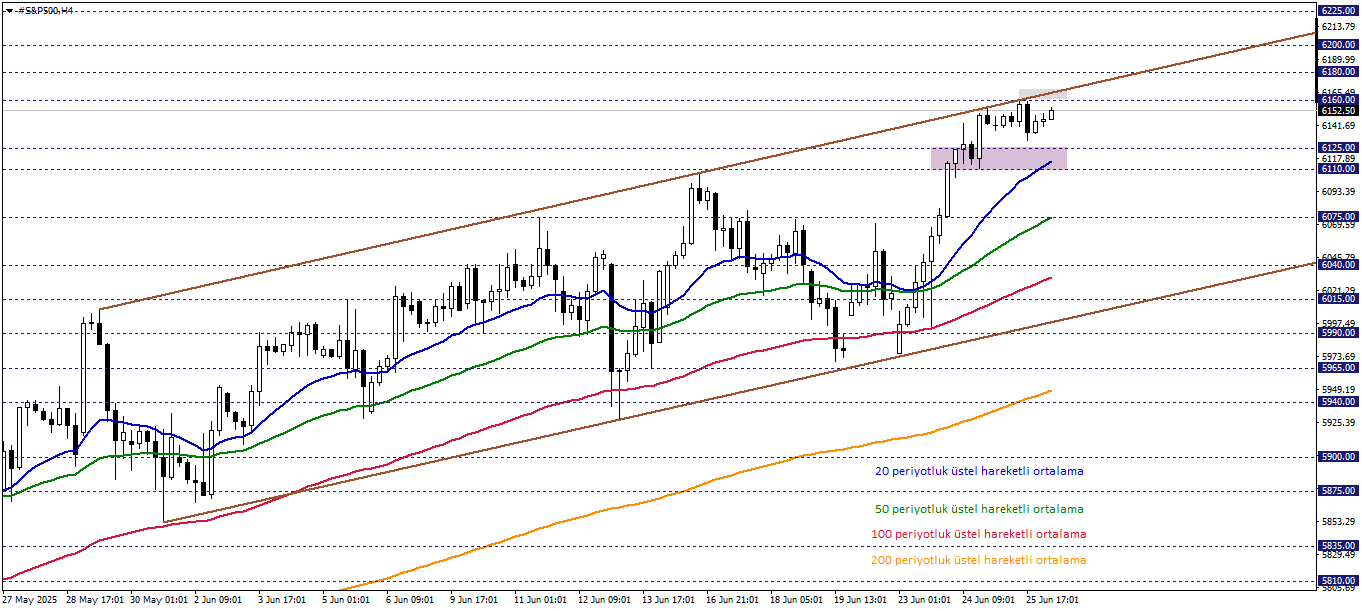This screenshot has width=1362, height=611.
Task: Click the 9 Jun 17:01 time label
Action: coord(474,601)
